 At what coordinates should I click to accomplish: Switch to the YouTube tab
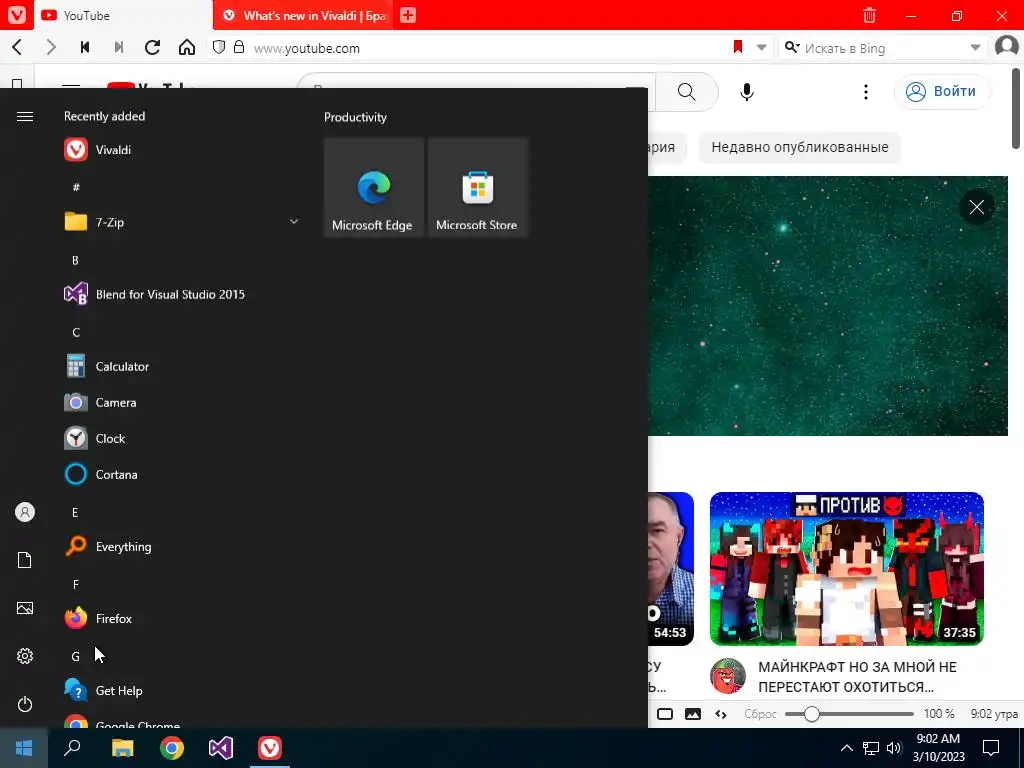[123, 15]
